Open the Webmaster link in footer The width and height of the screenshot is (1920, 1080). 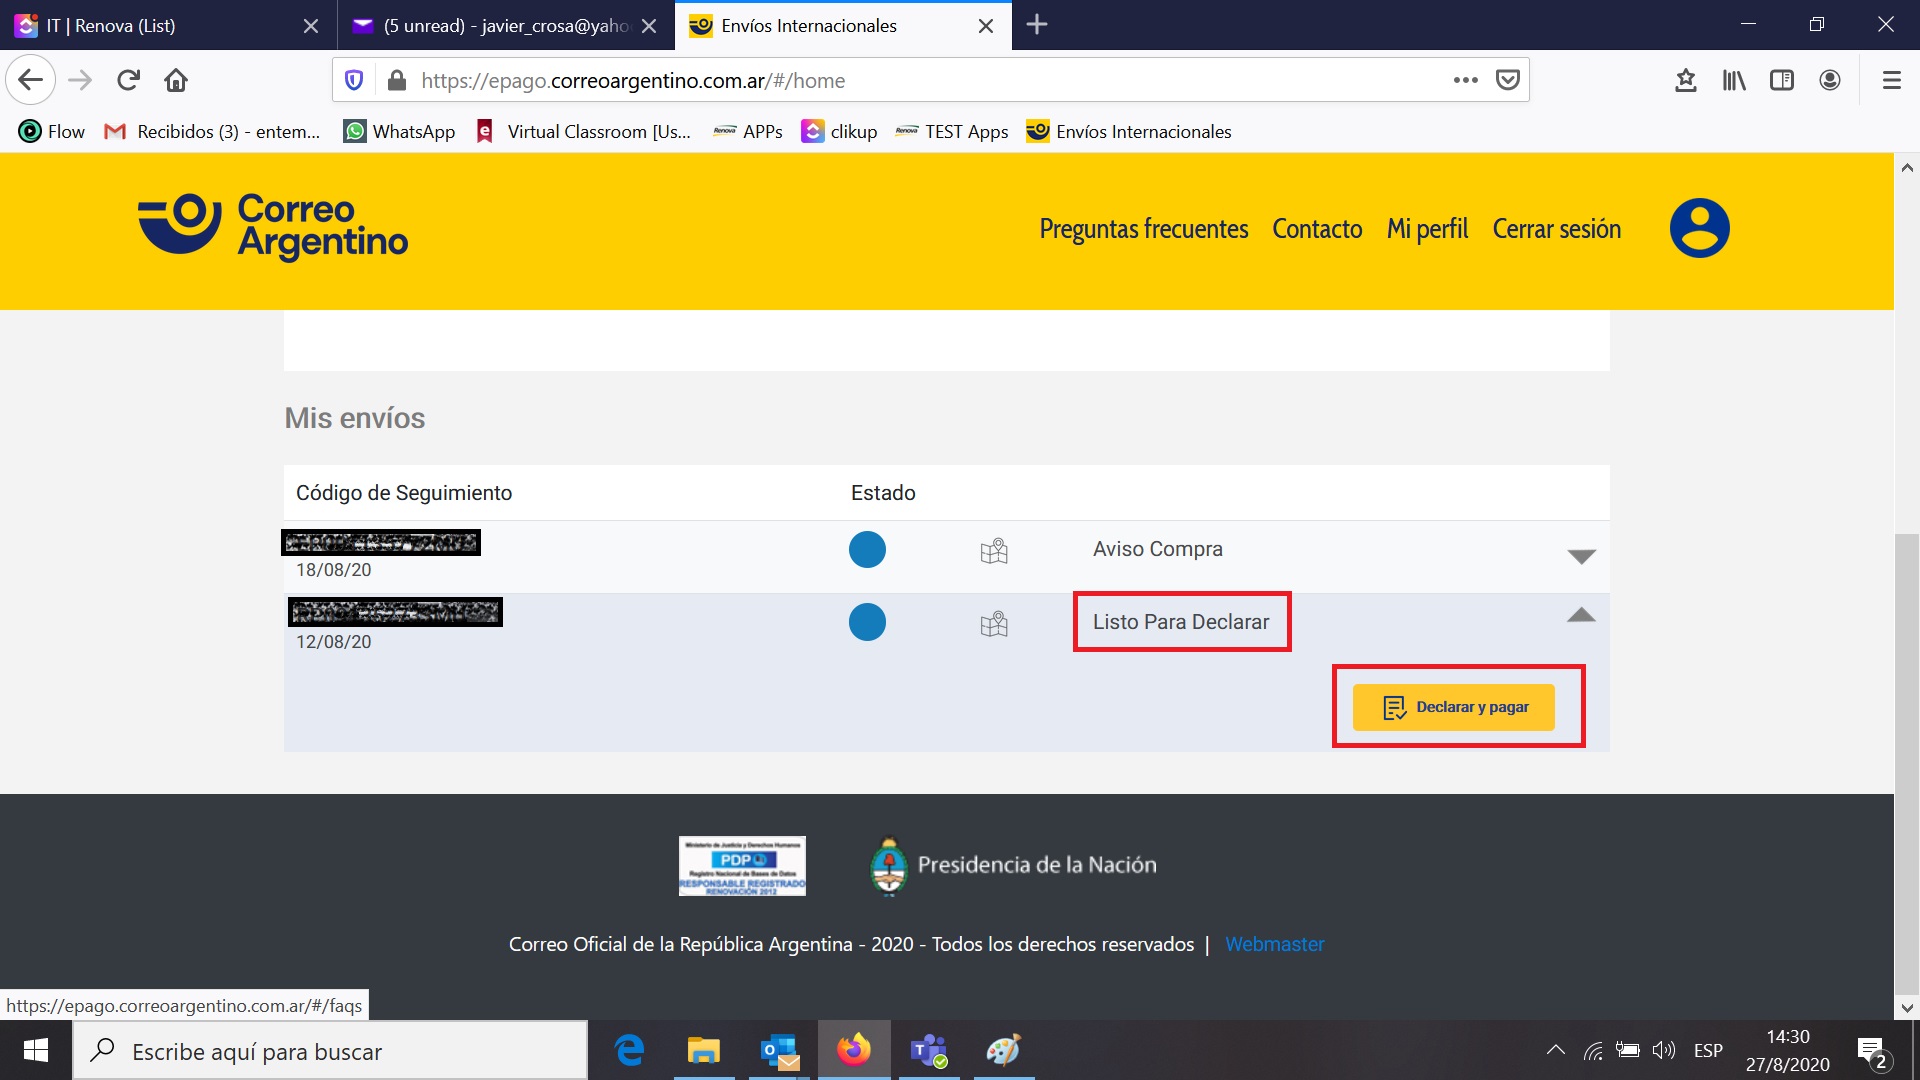(x=1274, y=944)
